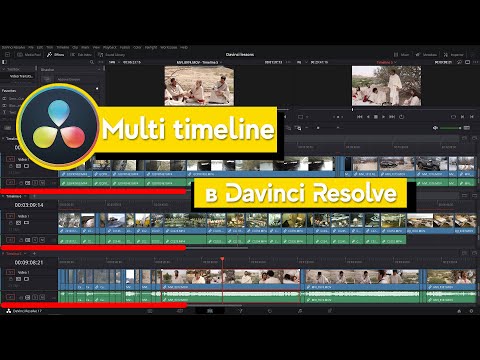Play reverse in timeline viewer

tap(368, 117)
